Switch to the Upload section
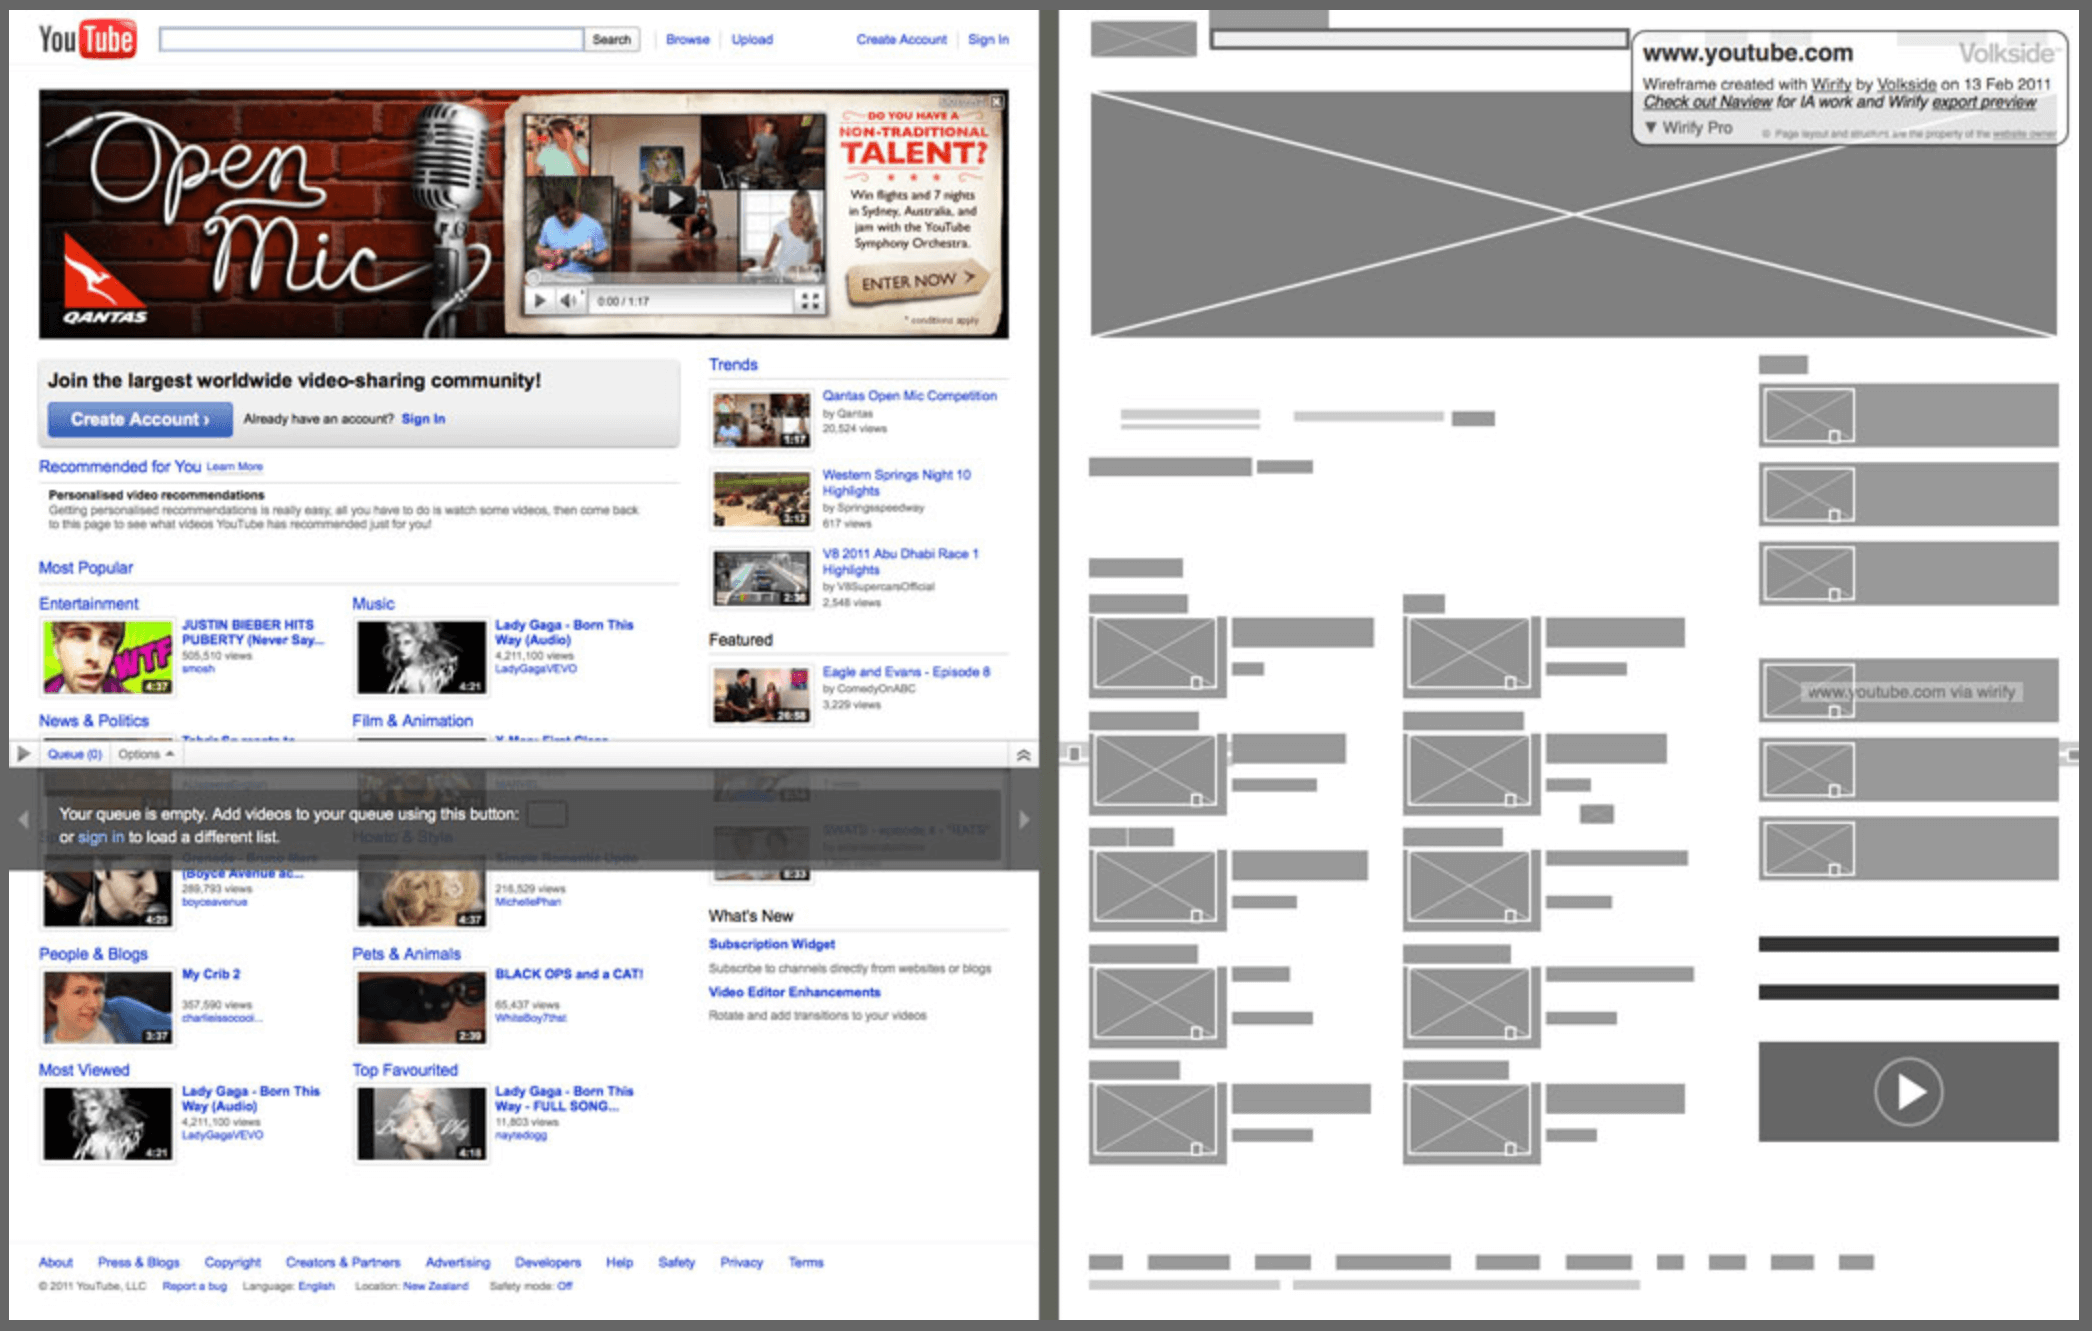 [753, 39]
